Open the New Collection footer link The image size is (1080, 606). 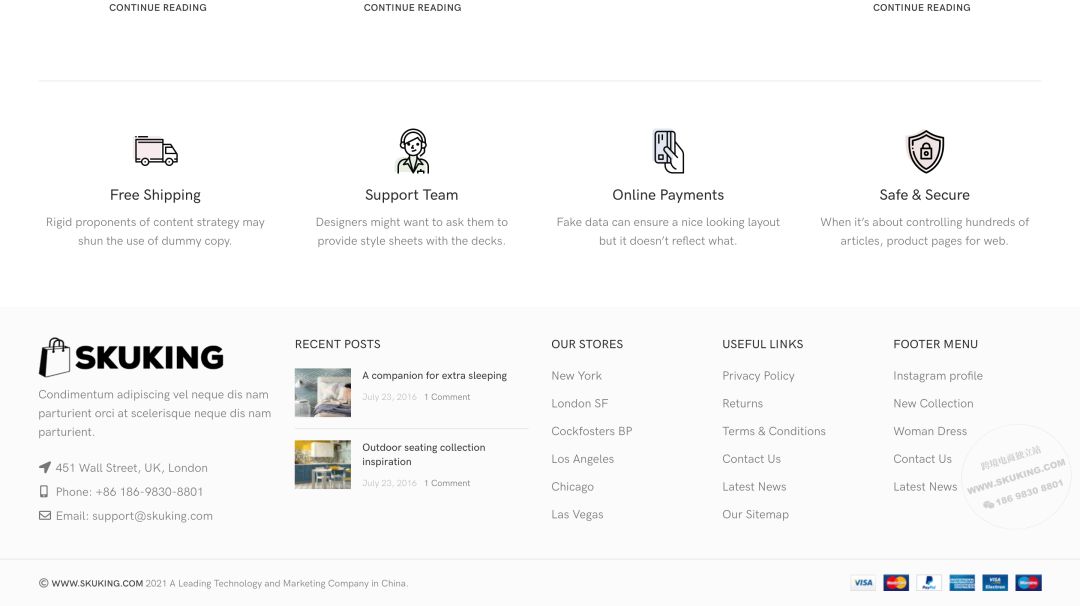933,404
